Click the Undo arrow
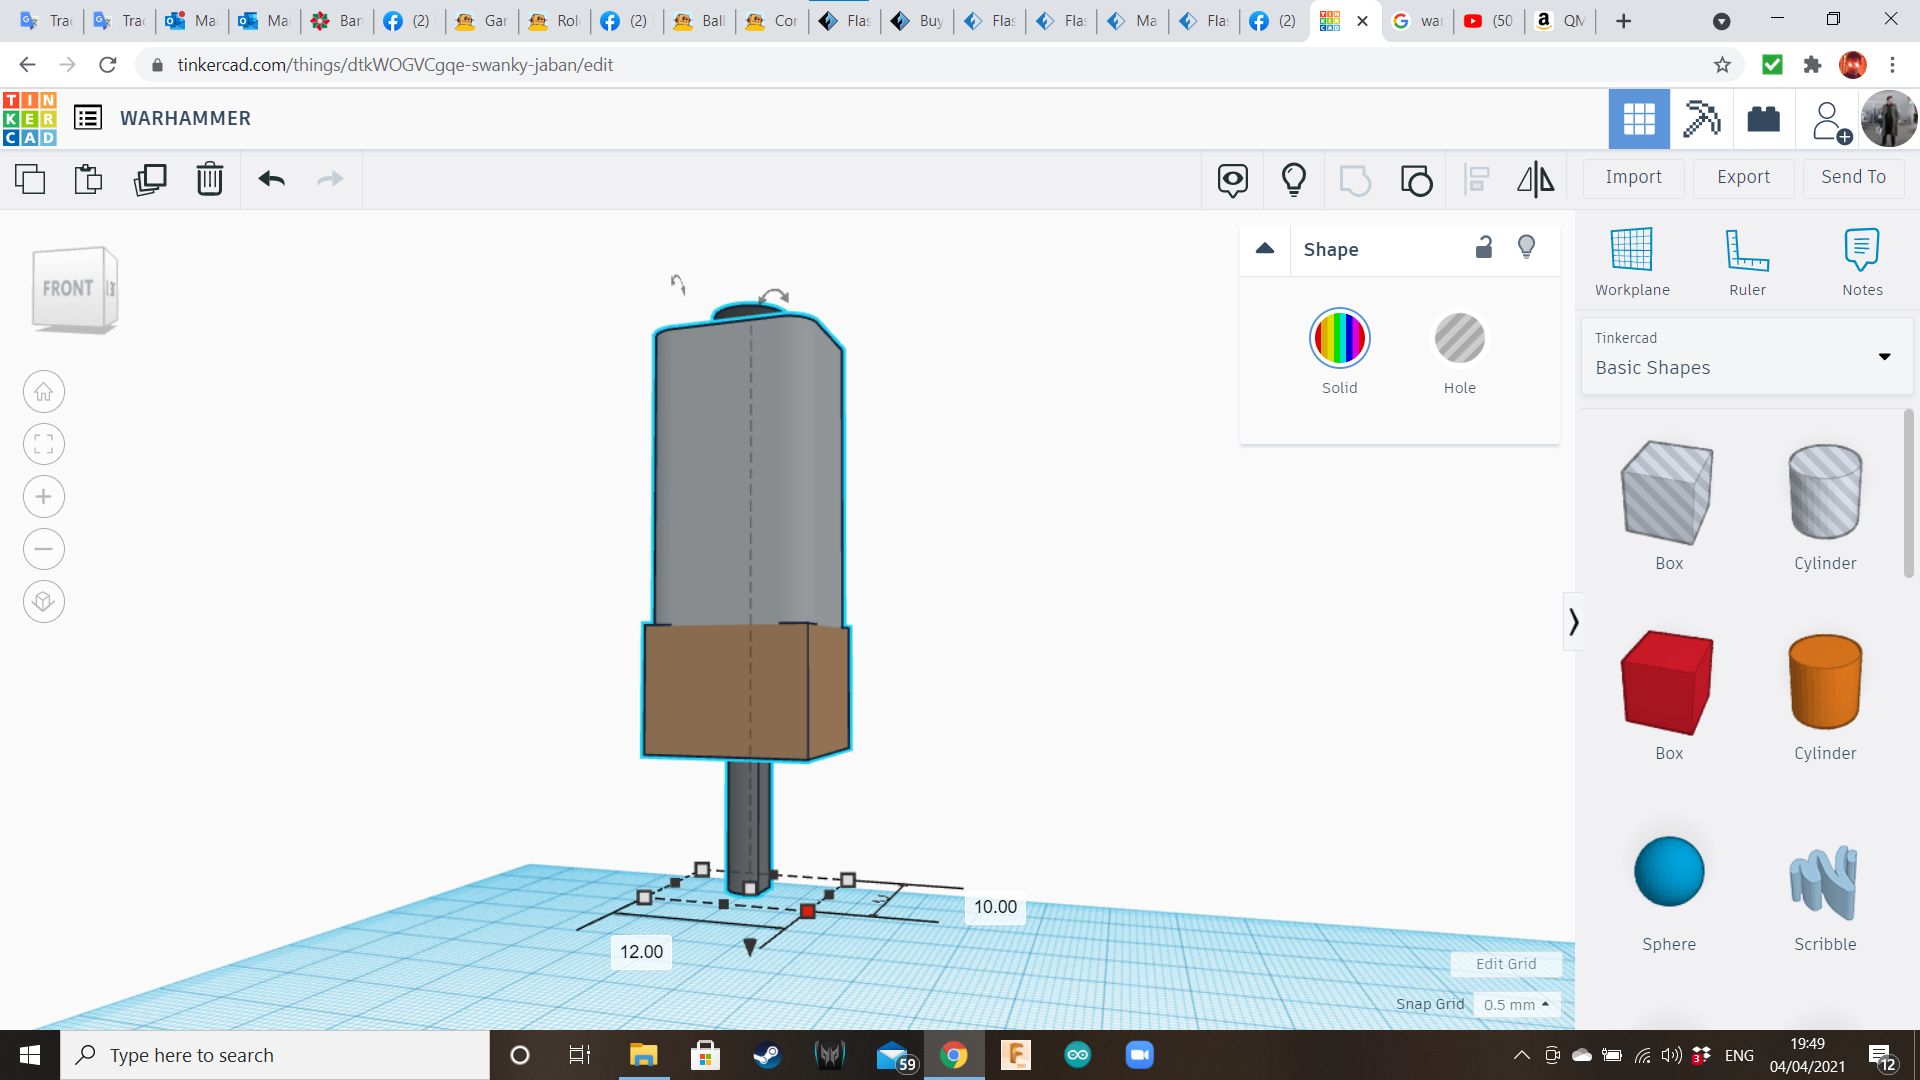The height and width of the screenshot is (1080, 1920). tap(272, 179)
